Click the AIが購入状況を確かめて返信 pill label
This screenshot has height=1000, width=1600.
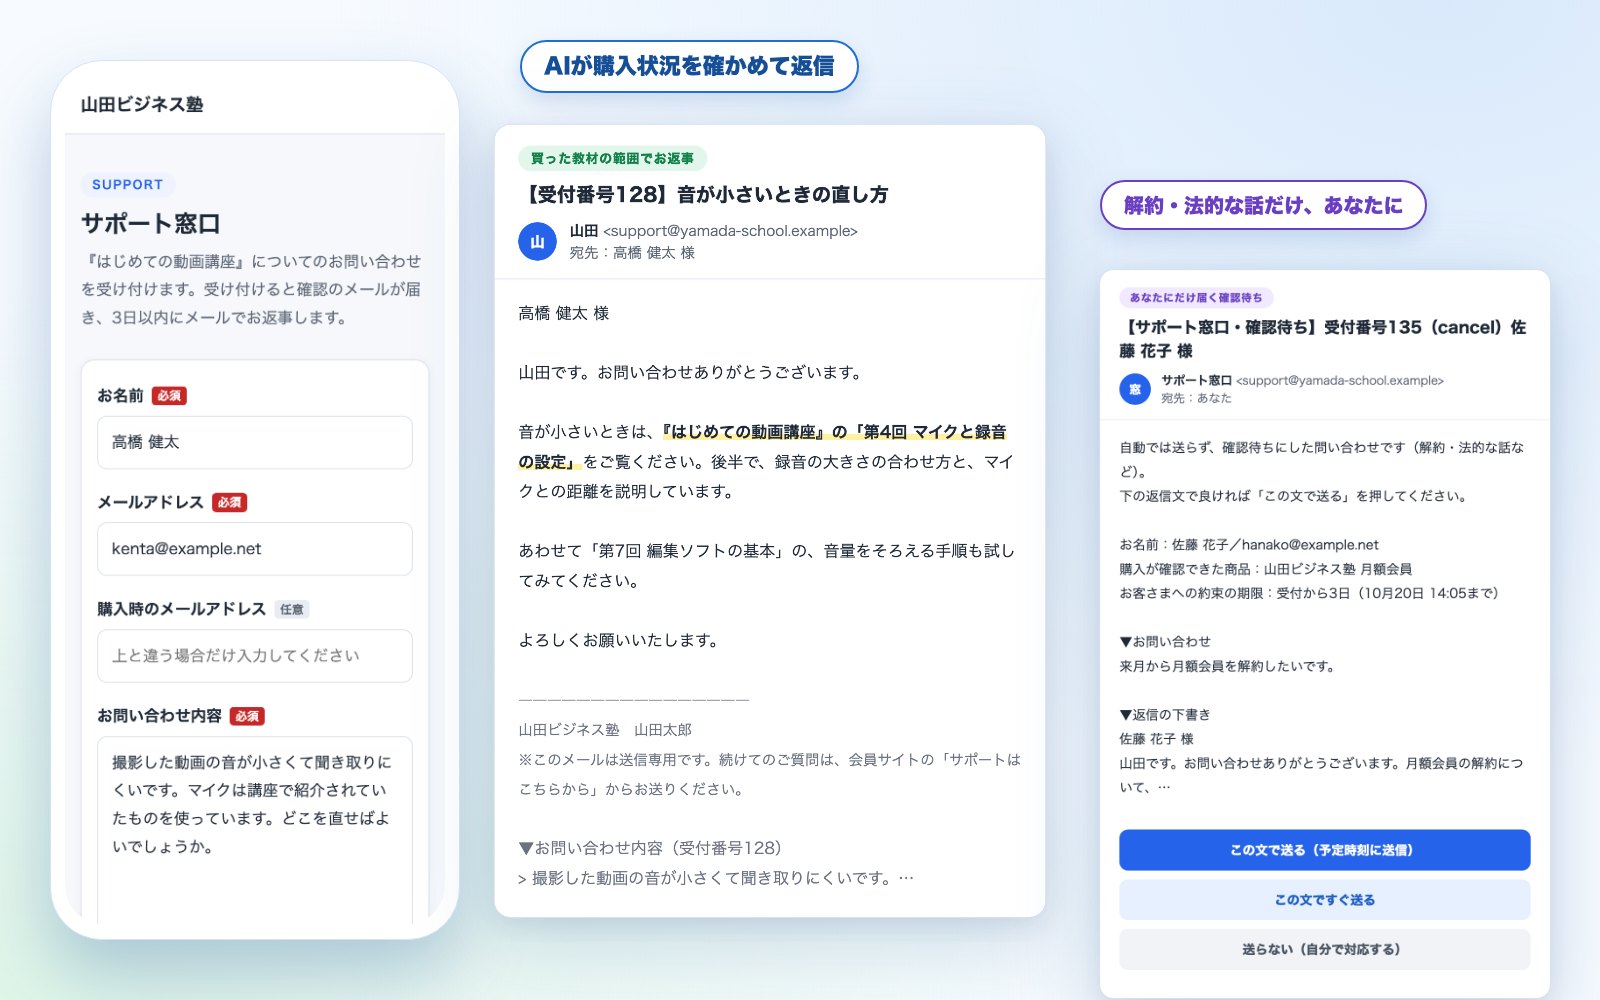point(689,66)
